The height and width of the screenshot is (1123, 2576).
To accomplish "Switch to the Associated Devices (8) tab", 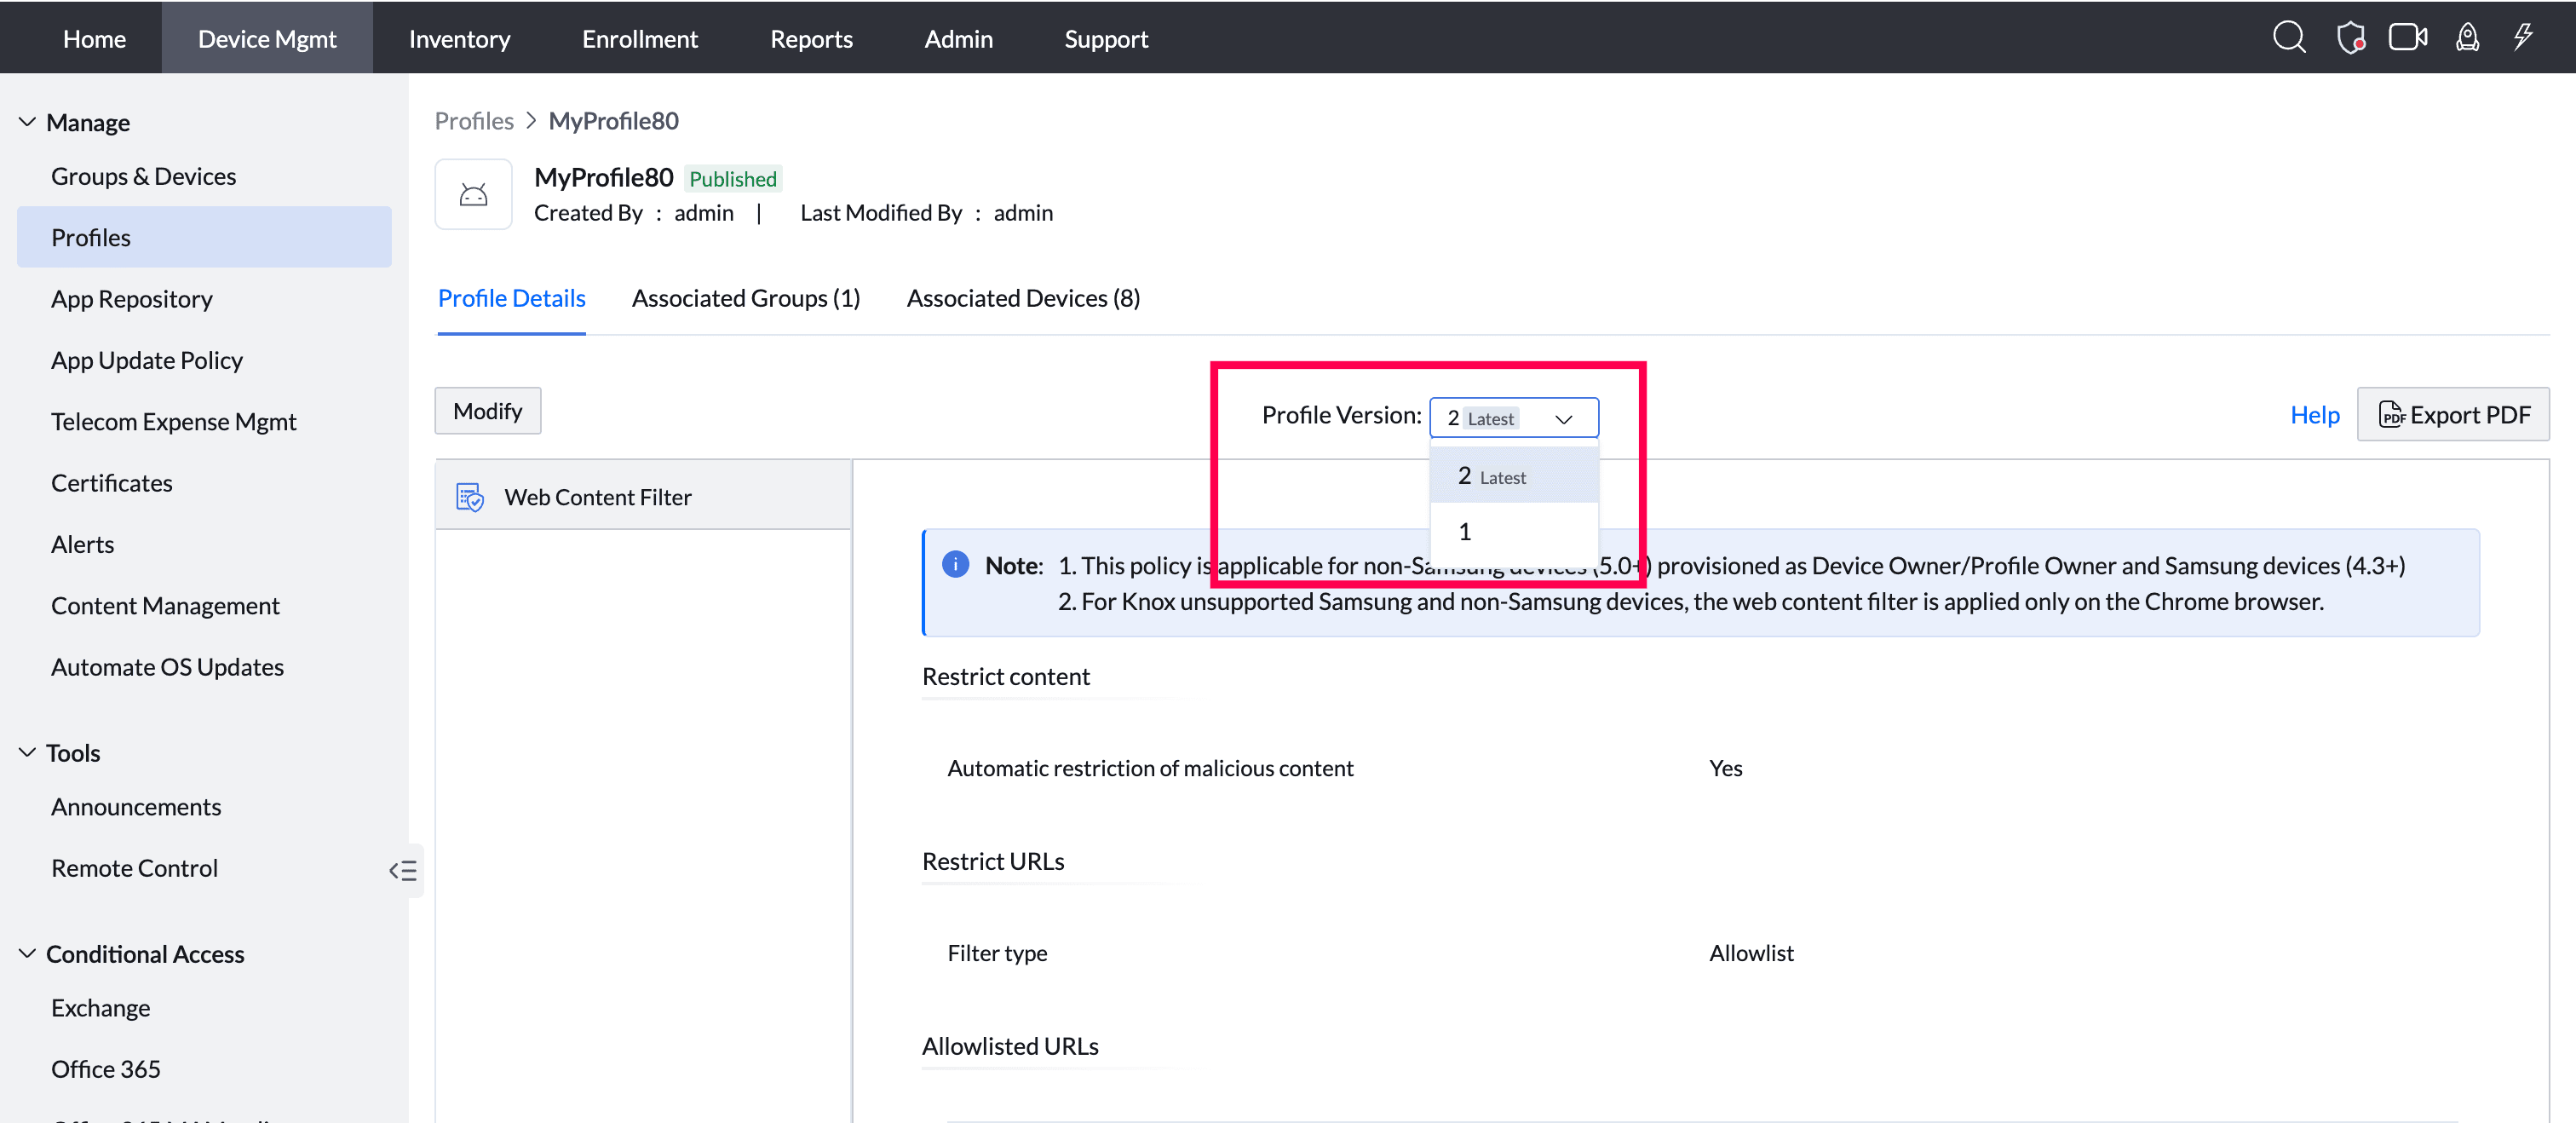I will (x=1023, y=298).
